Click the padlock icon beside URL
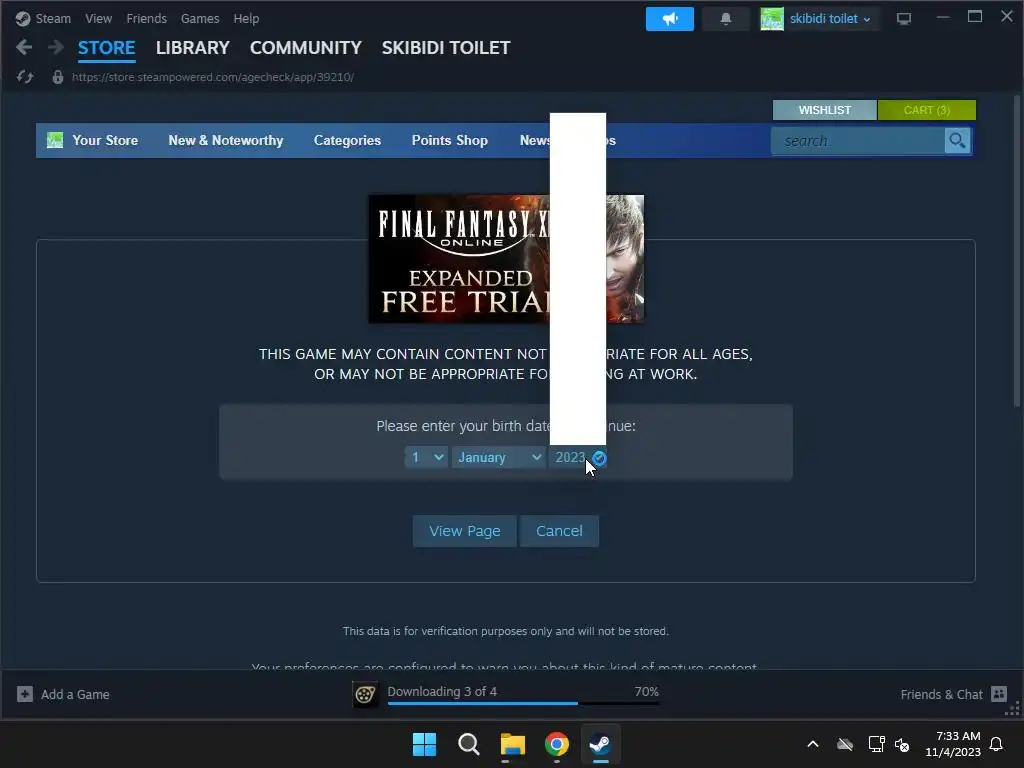Screen dimensions: 1024x768 click(57, 77)
